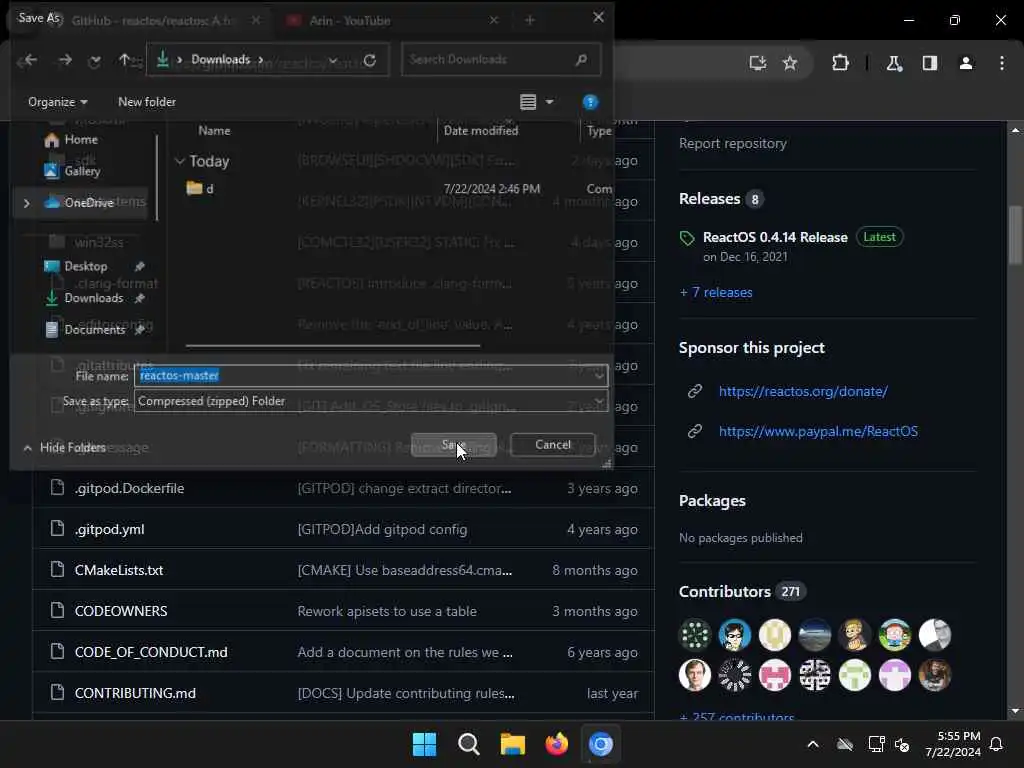The width and height of the screenshot is (1024, 768).
Task: Sort by Name column header
Action: tap(214, 131)
